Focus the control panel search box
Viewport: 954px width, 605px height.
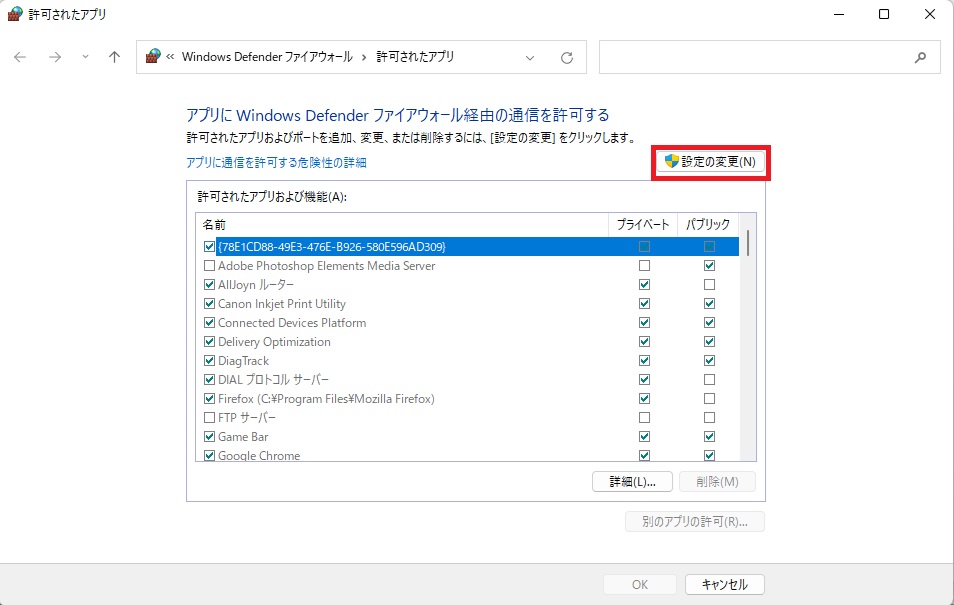pos(769,57)
